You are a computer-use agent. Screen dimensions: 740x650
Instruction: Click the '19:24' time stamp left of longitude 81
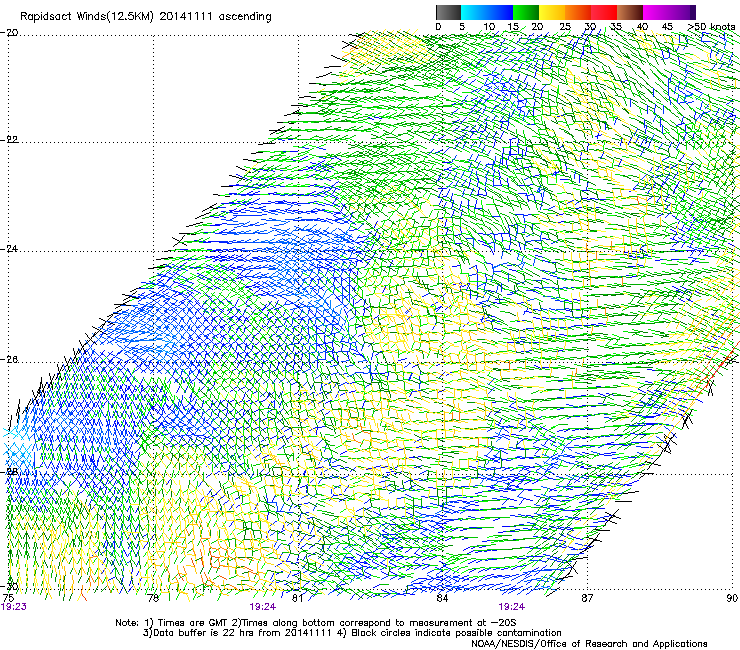[x=262, y=607]
